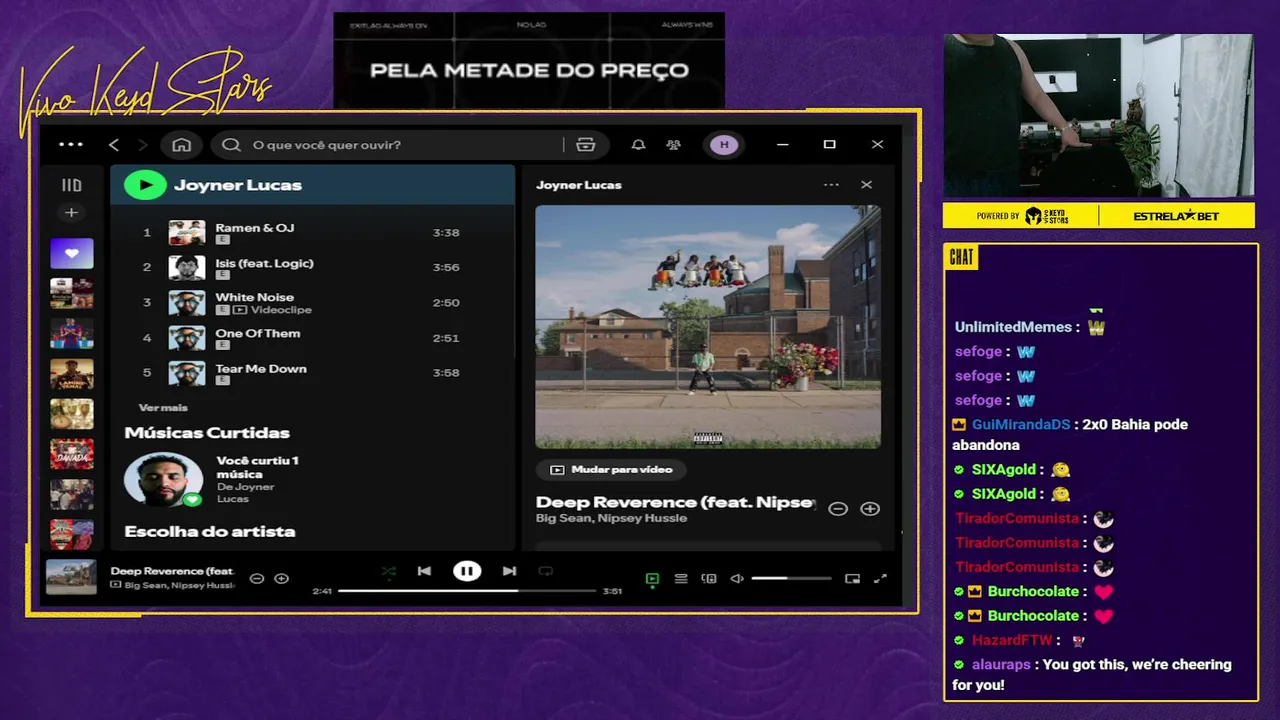Add song to library with plus in panel

[870, 509]
